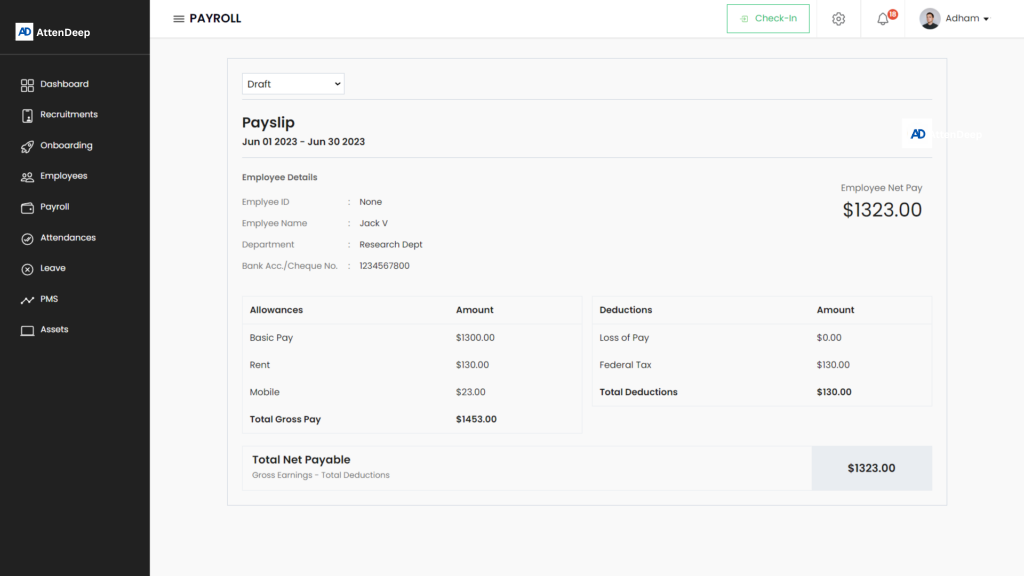
Task: Click the Payroll wallet icon
Action: (27, 208)
